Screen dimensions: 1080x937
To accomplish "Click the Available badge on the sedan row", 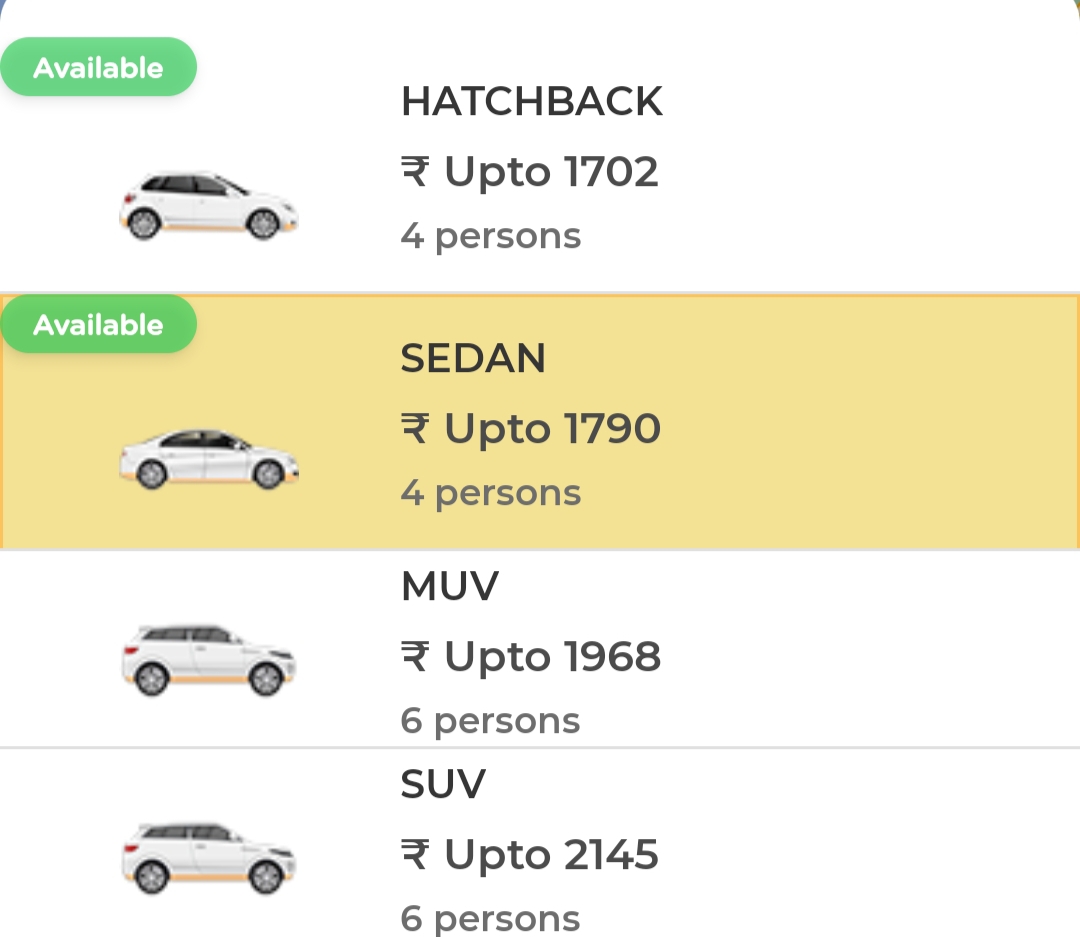I will [98, 324].
